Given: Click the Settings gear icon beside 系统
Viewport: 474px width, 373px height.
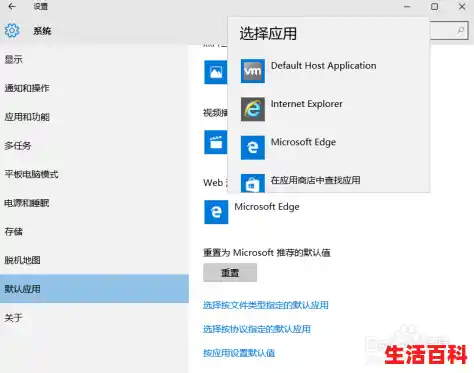Looking at the screenshot, I should pos(12,31).
